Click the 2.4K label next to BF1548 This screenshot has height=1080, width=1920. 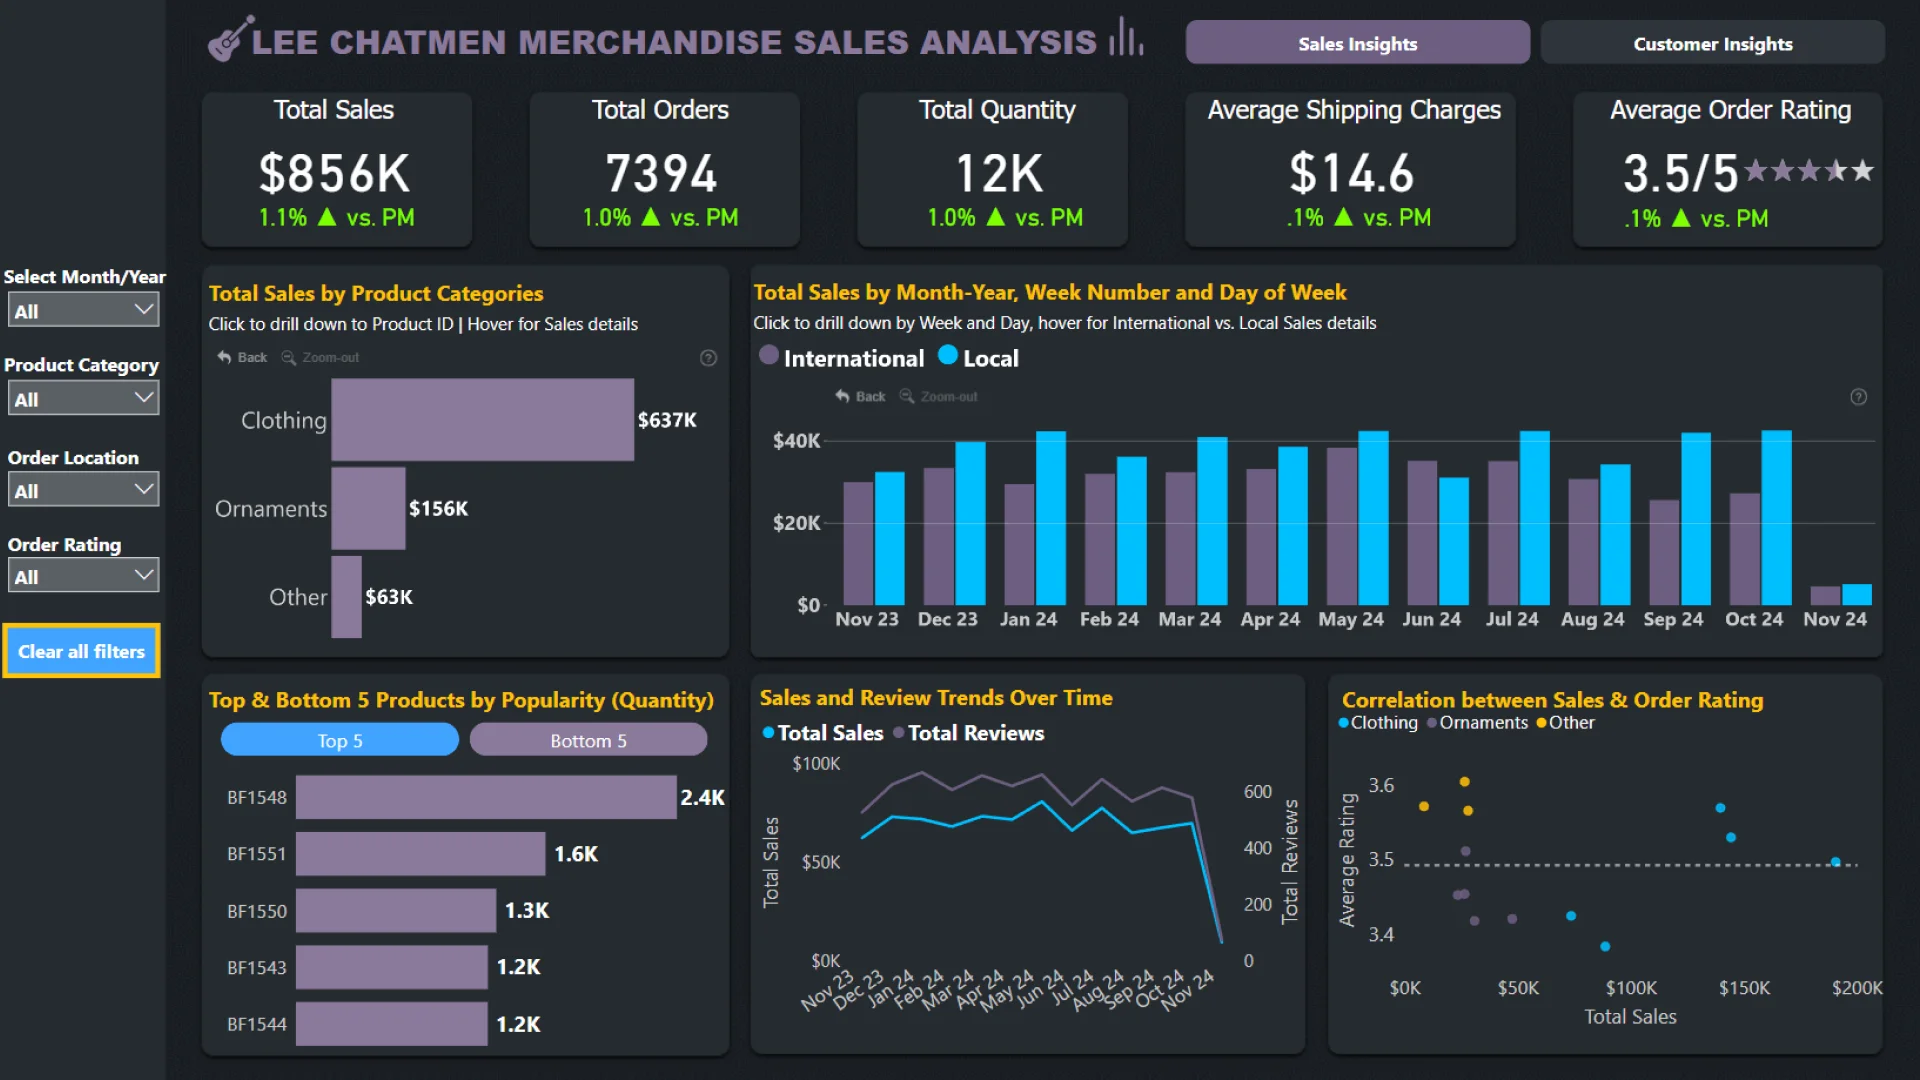pos(702,797)
